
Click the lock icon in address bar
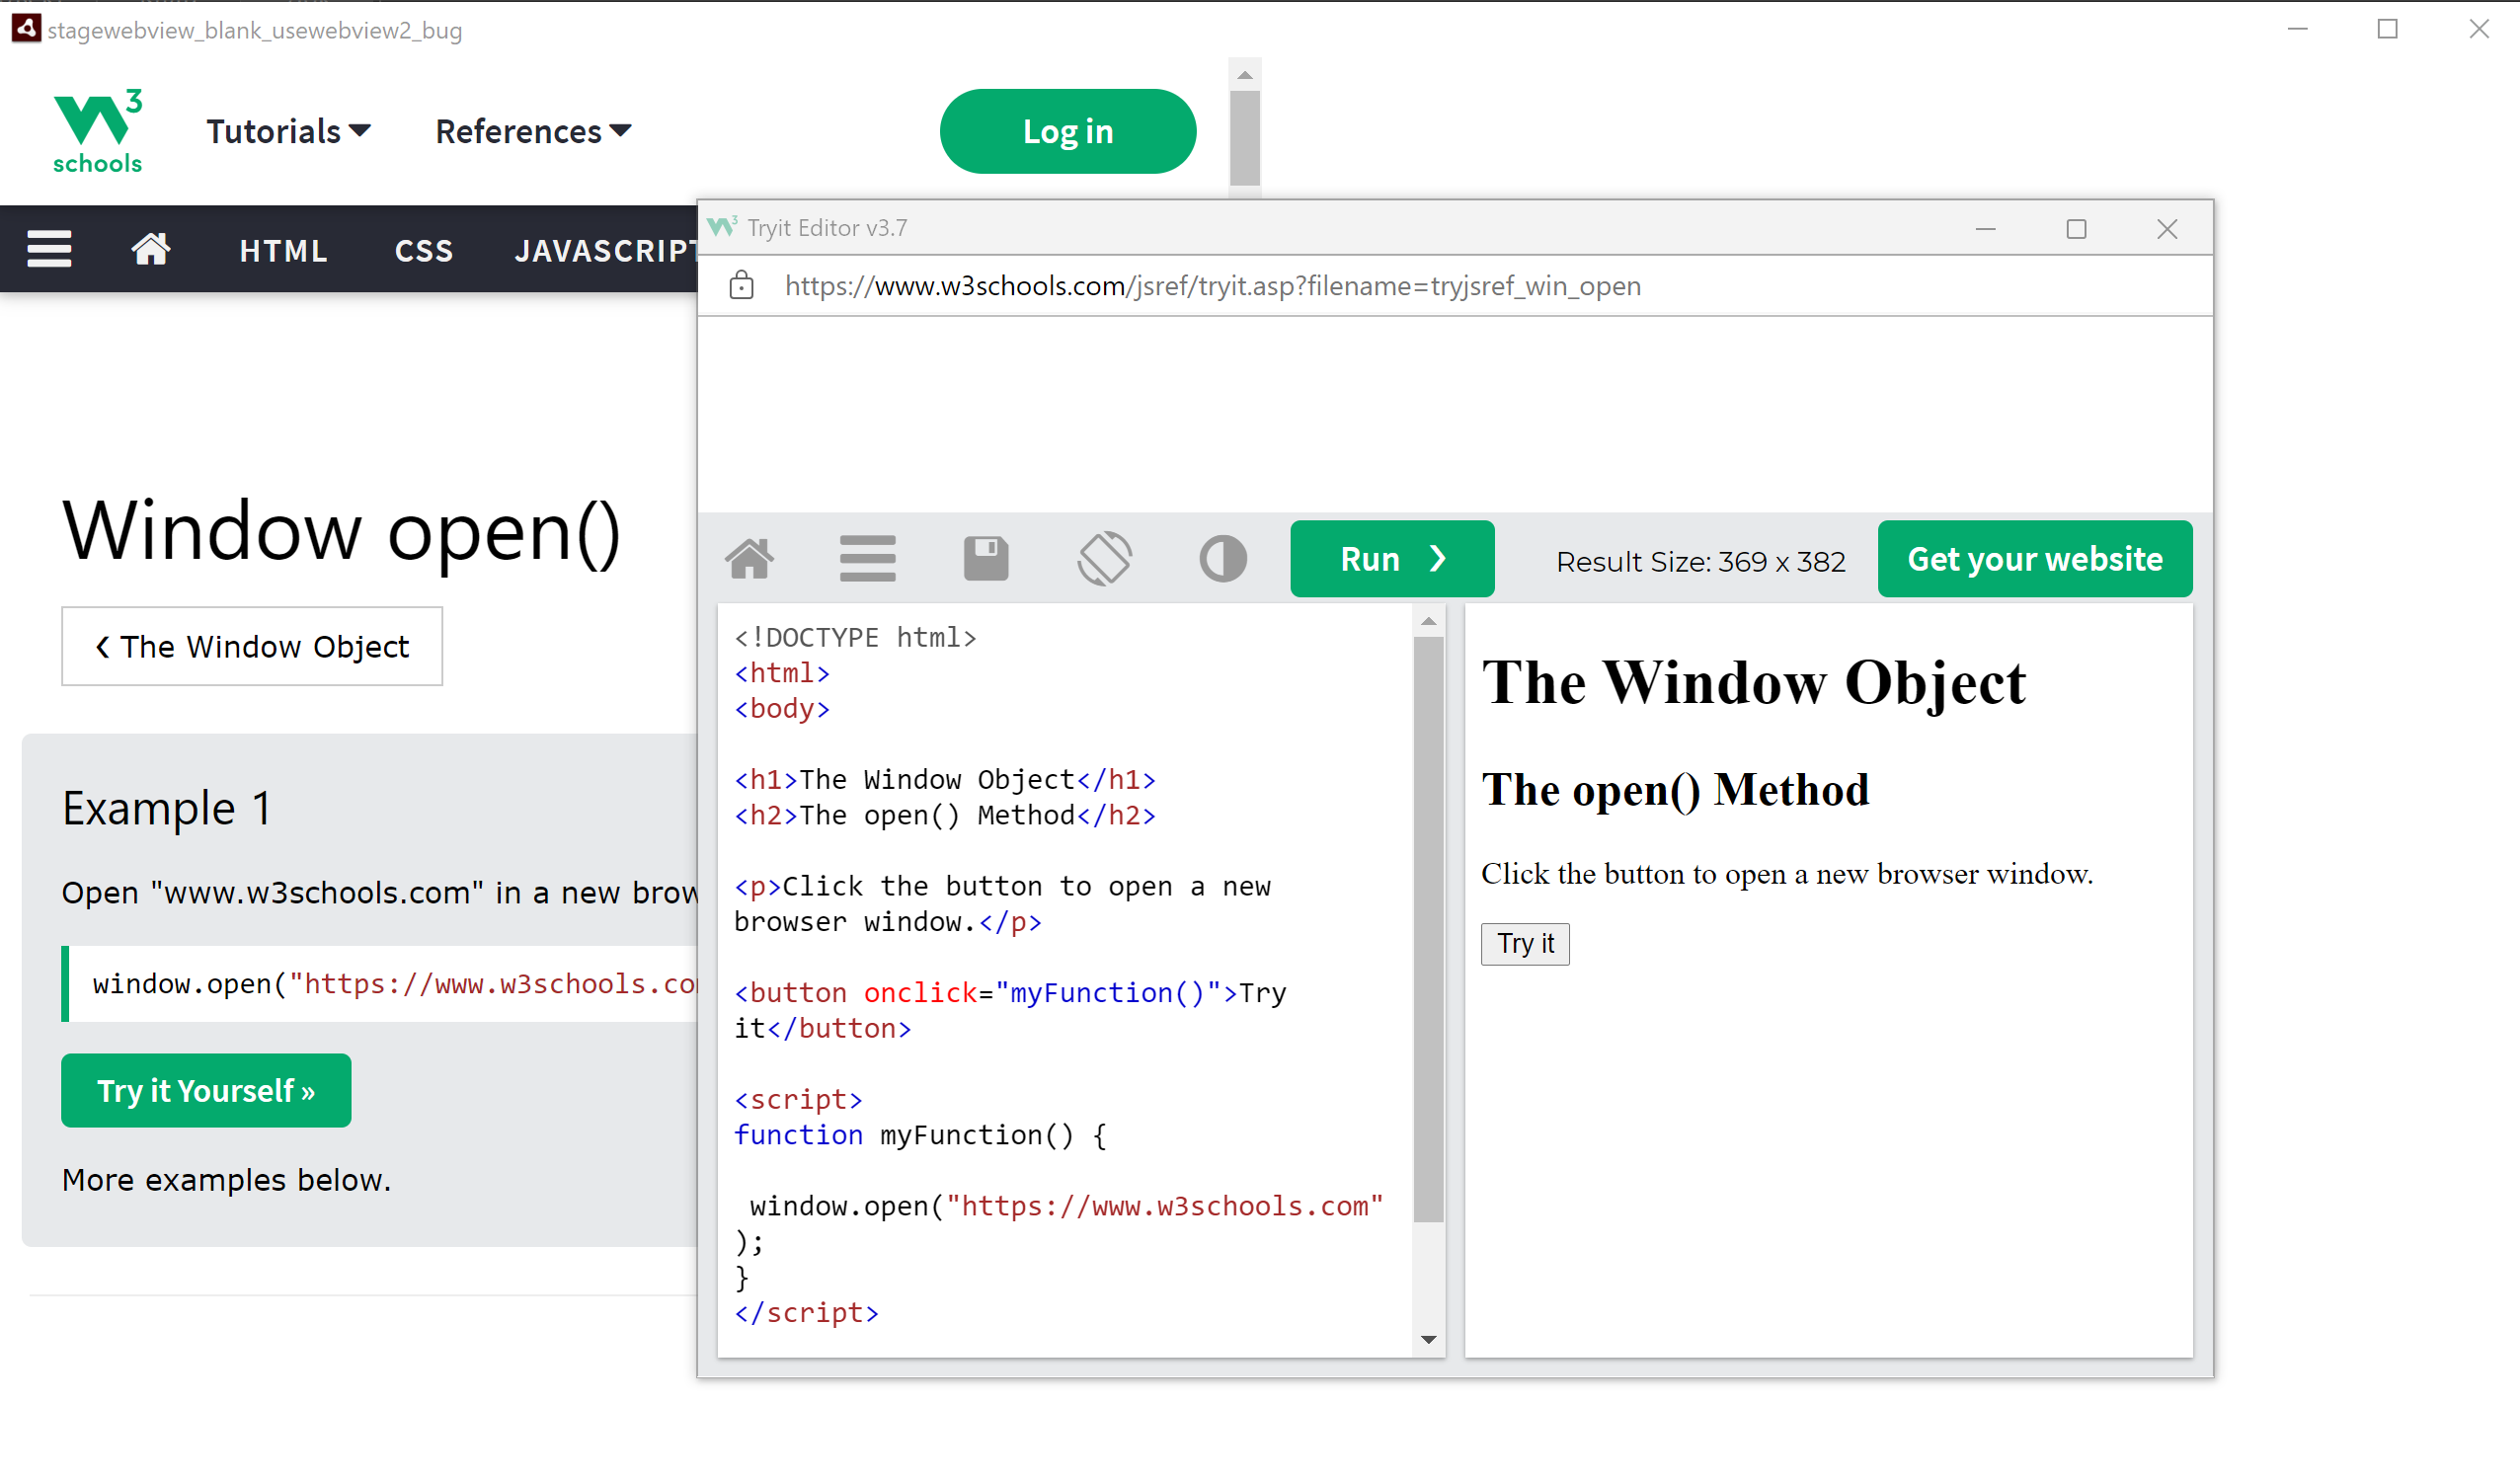coord(741,286)
